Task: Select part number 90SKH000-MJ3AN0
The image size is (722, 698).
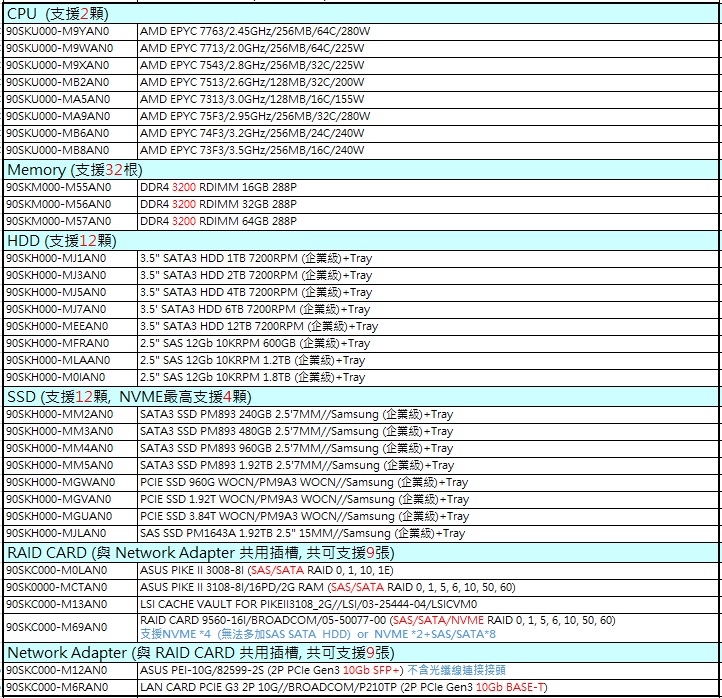Action: (56, 275)
